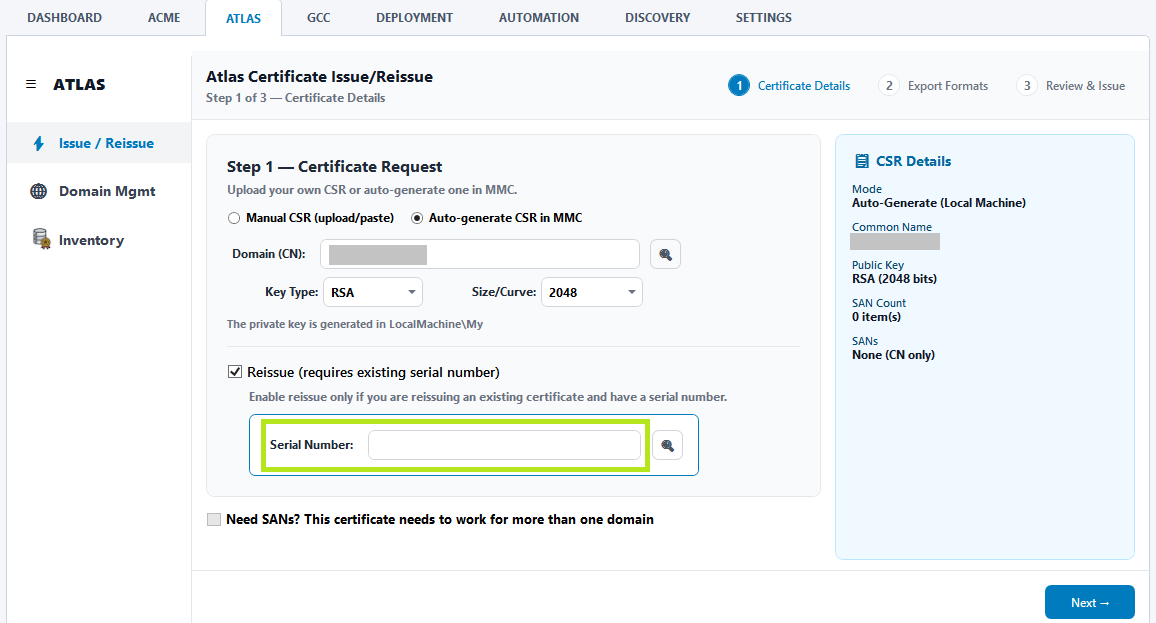Click the Domain (CN) input field
Image resolution: width=1156 pixels, height=623 pixels.
click(480, 254)
